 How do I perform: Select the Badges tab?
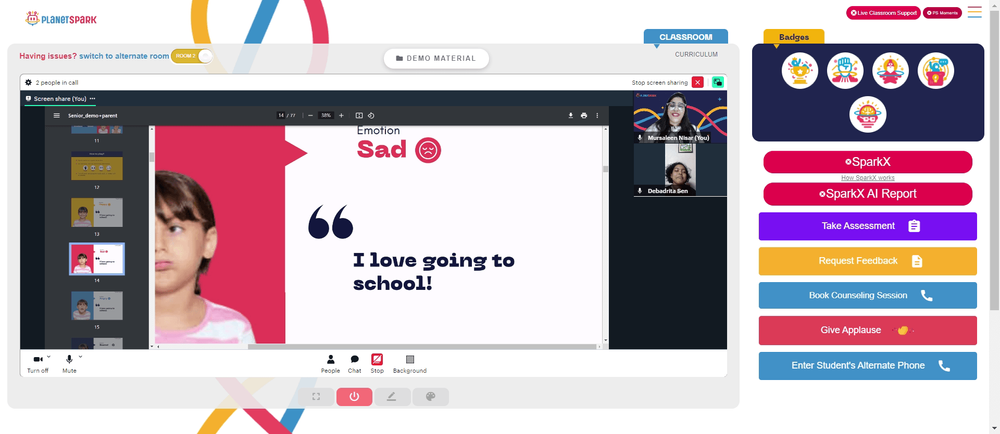pyautogui.click(x=794, y=37)
